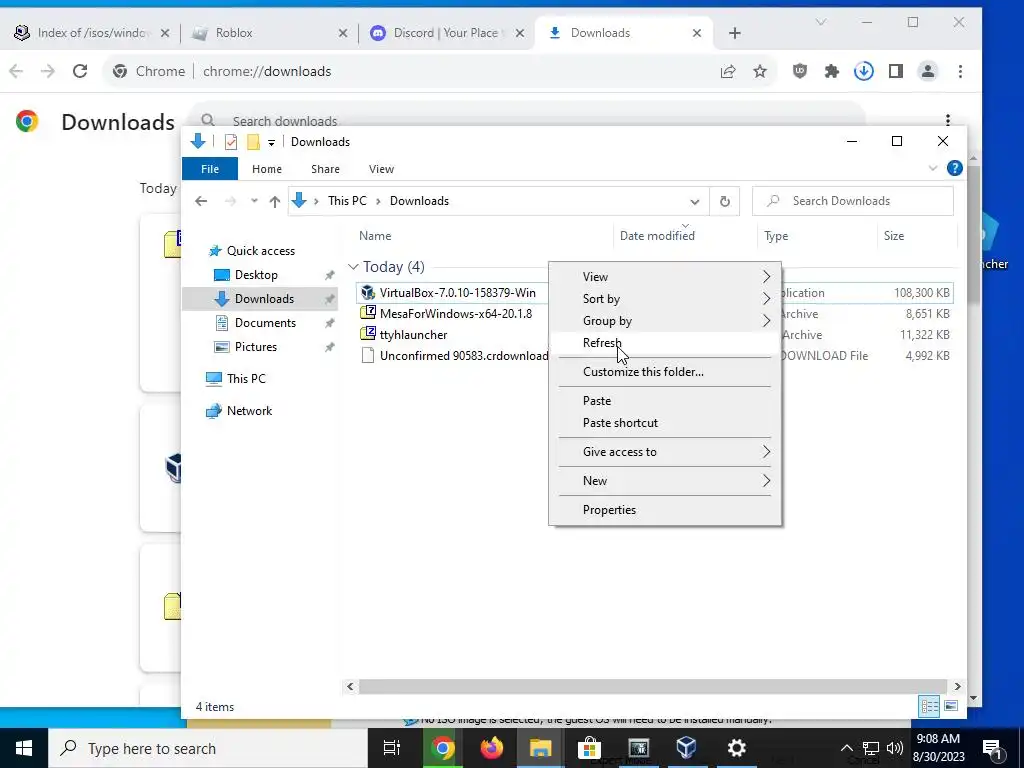
Task: Expand the Group by submenu
Action: [x=665, y=321]
